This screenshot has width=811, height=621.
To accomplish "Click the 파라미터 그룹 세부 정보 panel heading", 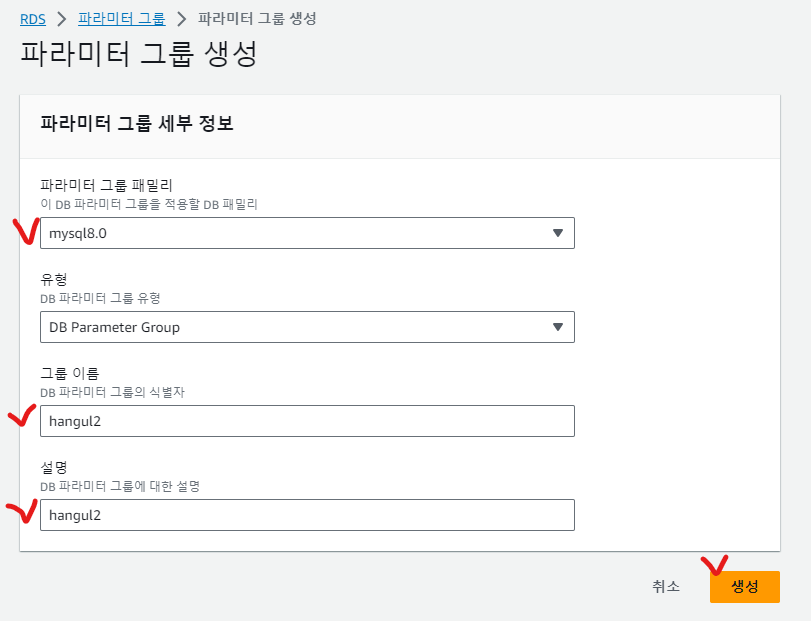I will tap(136, 124).
